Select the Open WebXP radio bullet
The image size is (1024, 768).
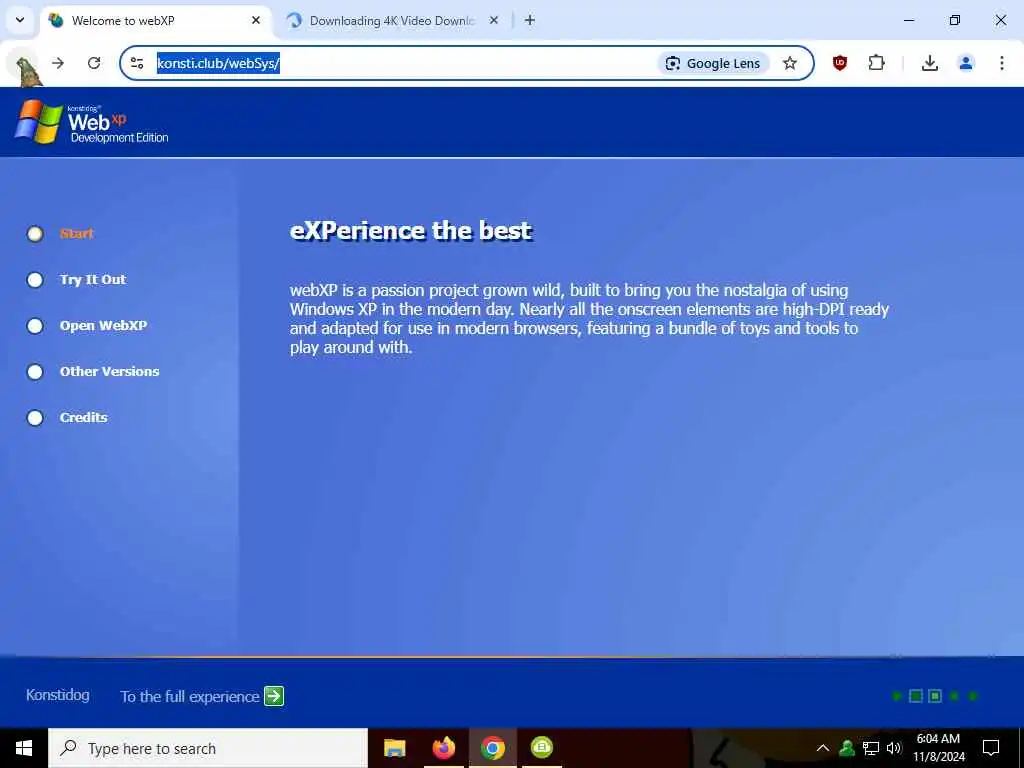[x=35, y=326]
